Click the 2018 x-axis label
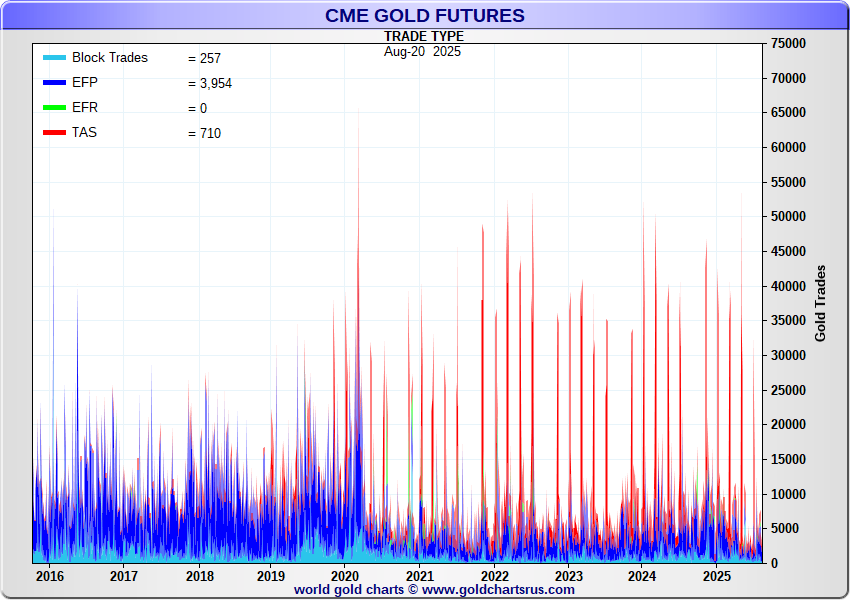Viewport: 850px width, 600px height. pyautogui.click(x=199, y=576)
